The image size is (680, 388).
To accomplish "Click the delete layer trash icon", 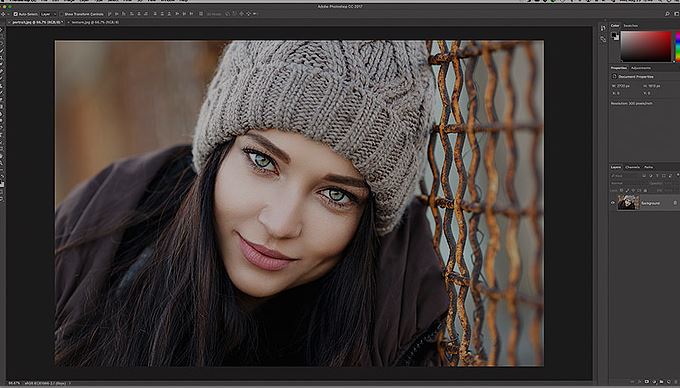I will pyautogui.click(x=676, y=381).
